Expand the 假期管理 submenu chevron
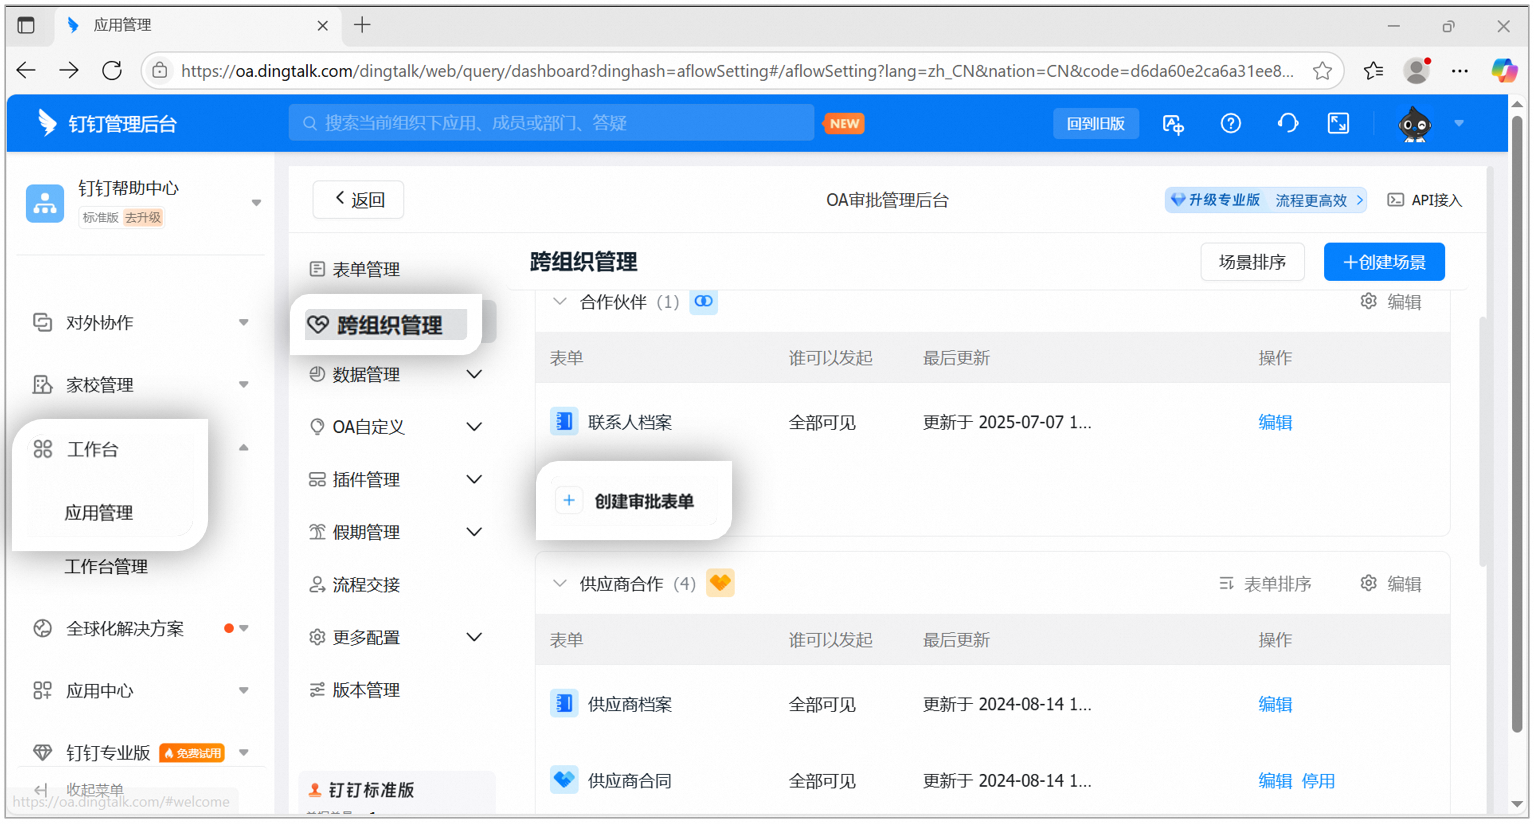The image size is (1534, 824). coord(474,531)
